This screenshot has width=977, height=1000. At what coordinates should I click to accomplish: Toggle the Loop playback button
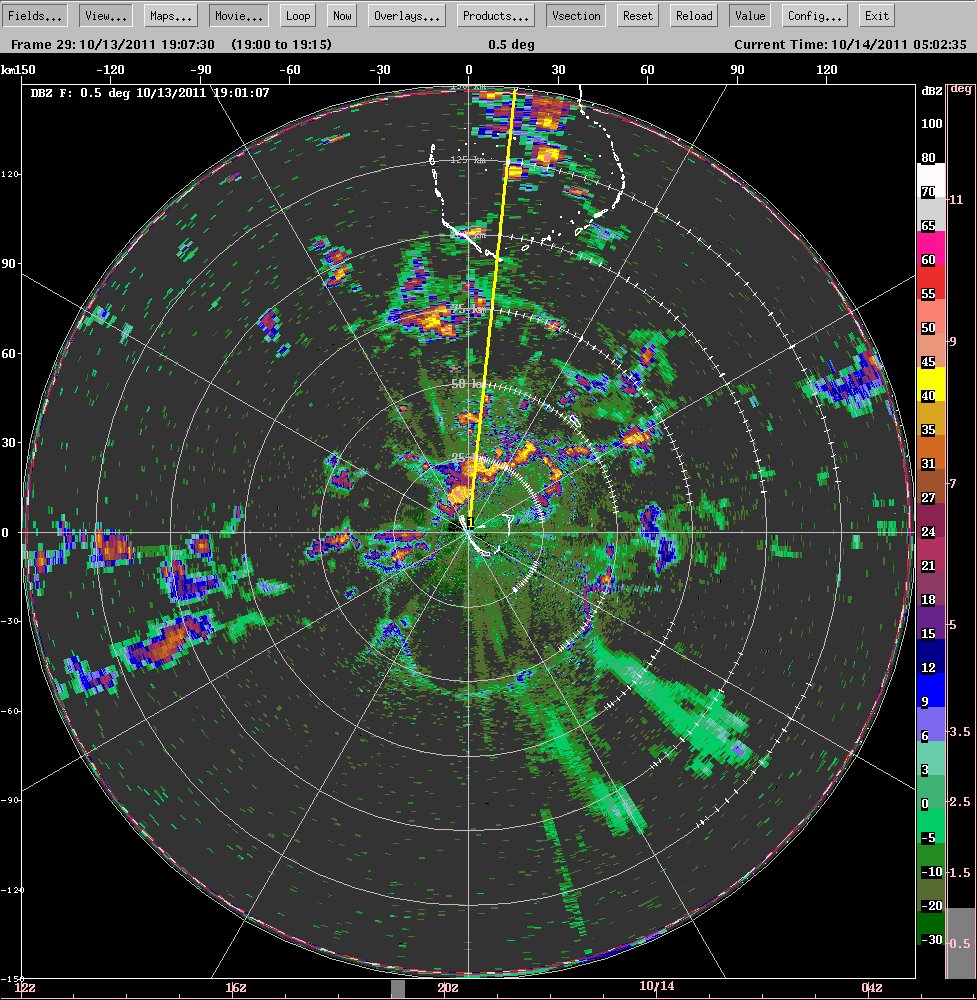point(298,16)
